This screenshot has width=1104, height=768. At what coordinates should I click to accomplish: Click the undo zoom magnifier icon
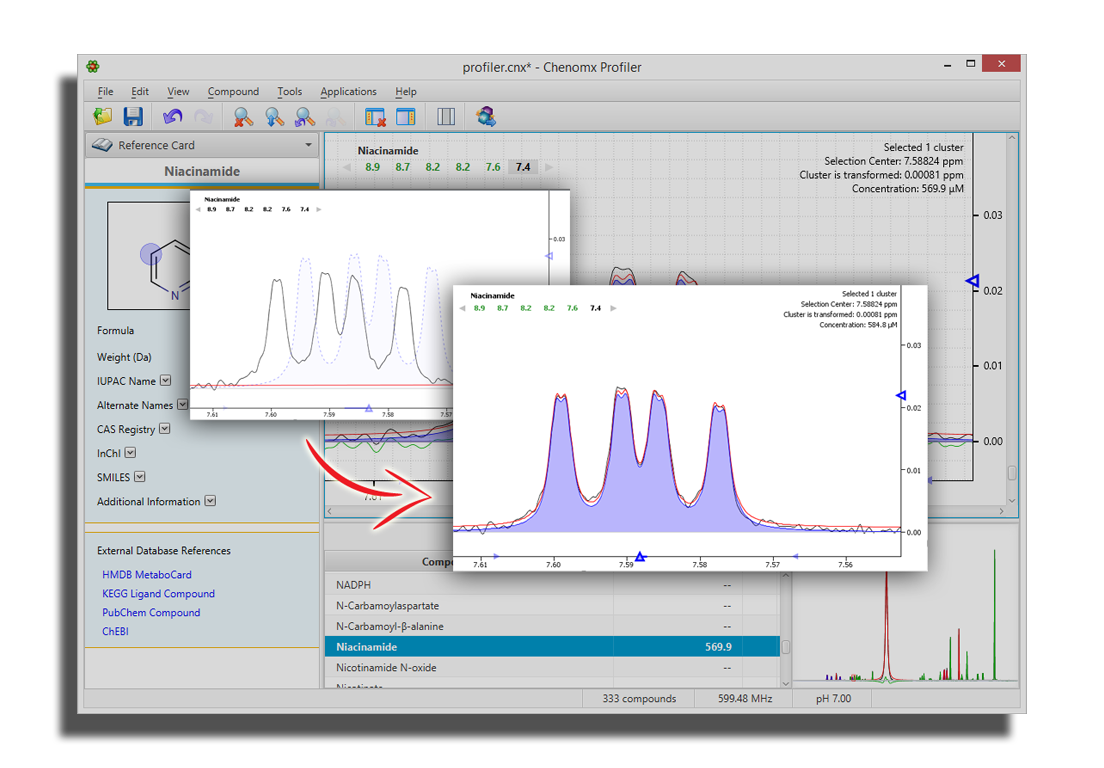(305, 116)
